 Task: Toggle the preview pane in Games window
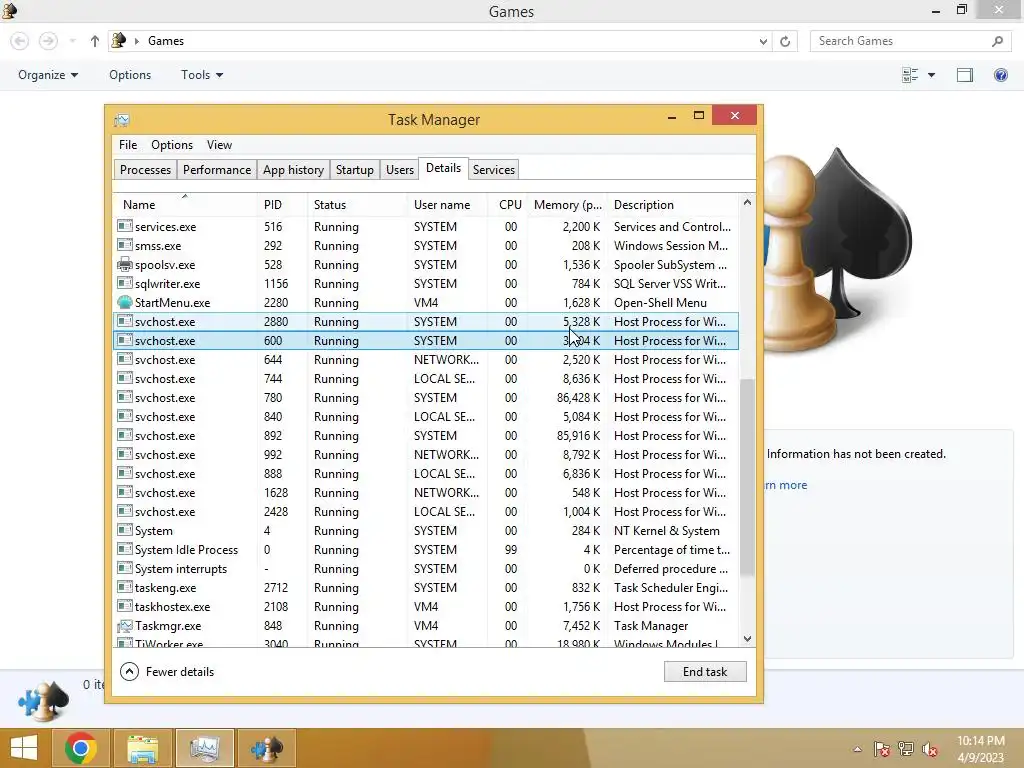point(965,75)
